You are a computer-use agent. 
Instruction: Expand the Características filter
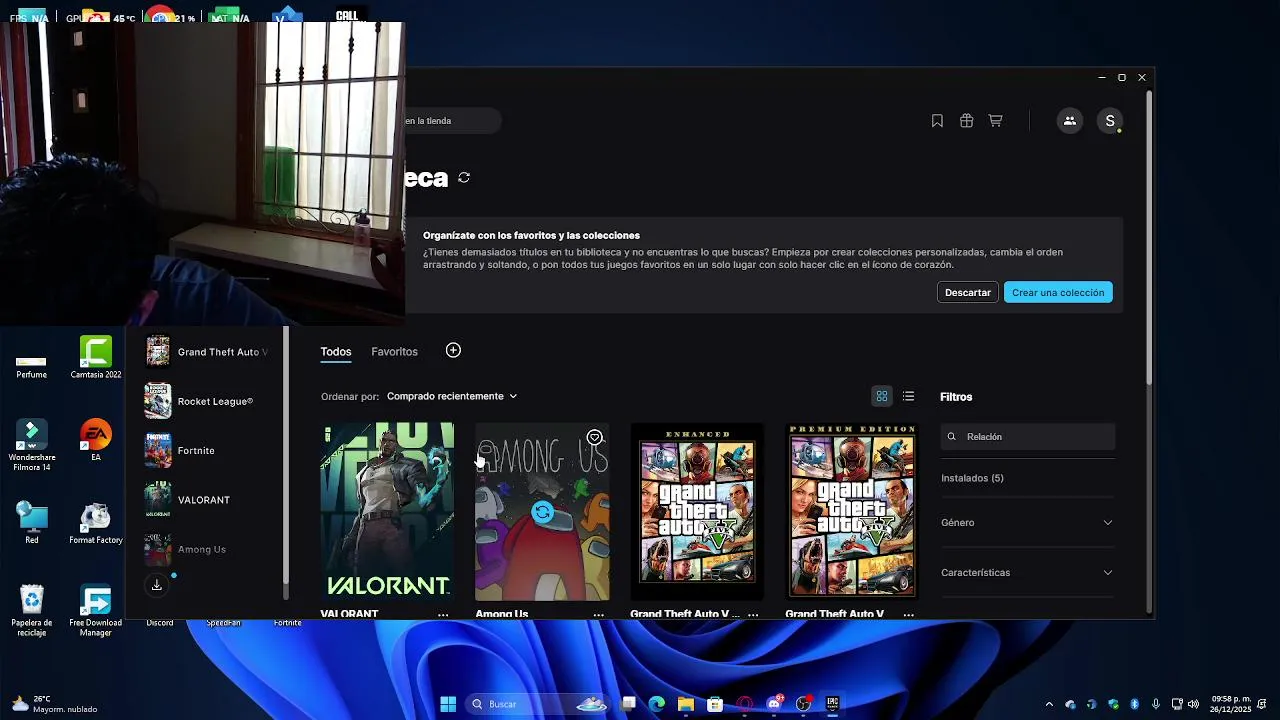click(x=1027, y=573)
